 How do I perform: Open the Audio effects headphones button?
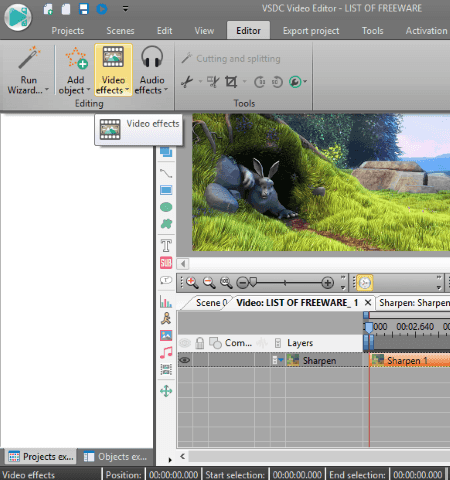point(152,70)
